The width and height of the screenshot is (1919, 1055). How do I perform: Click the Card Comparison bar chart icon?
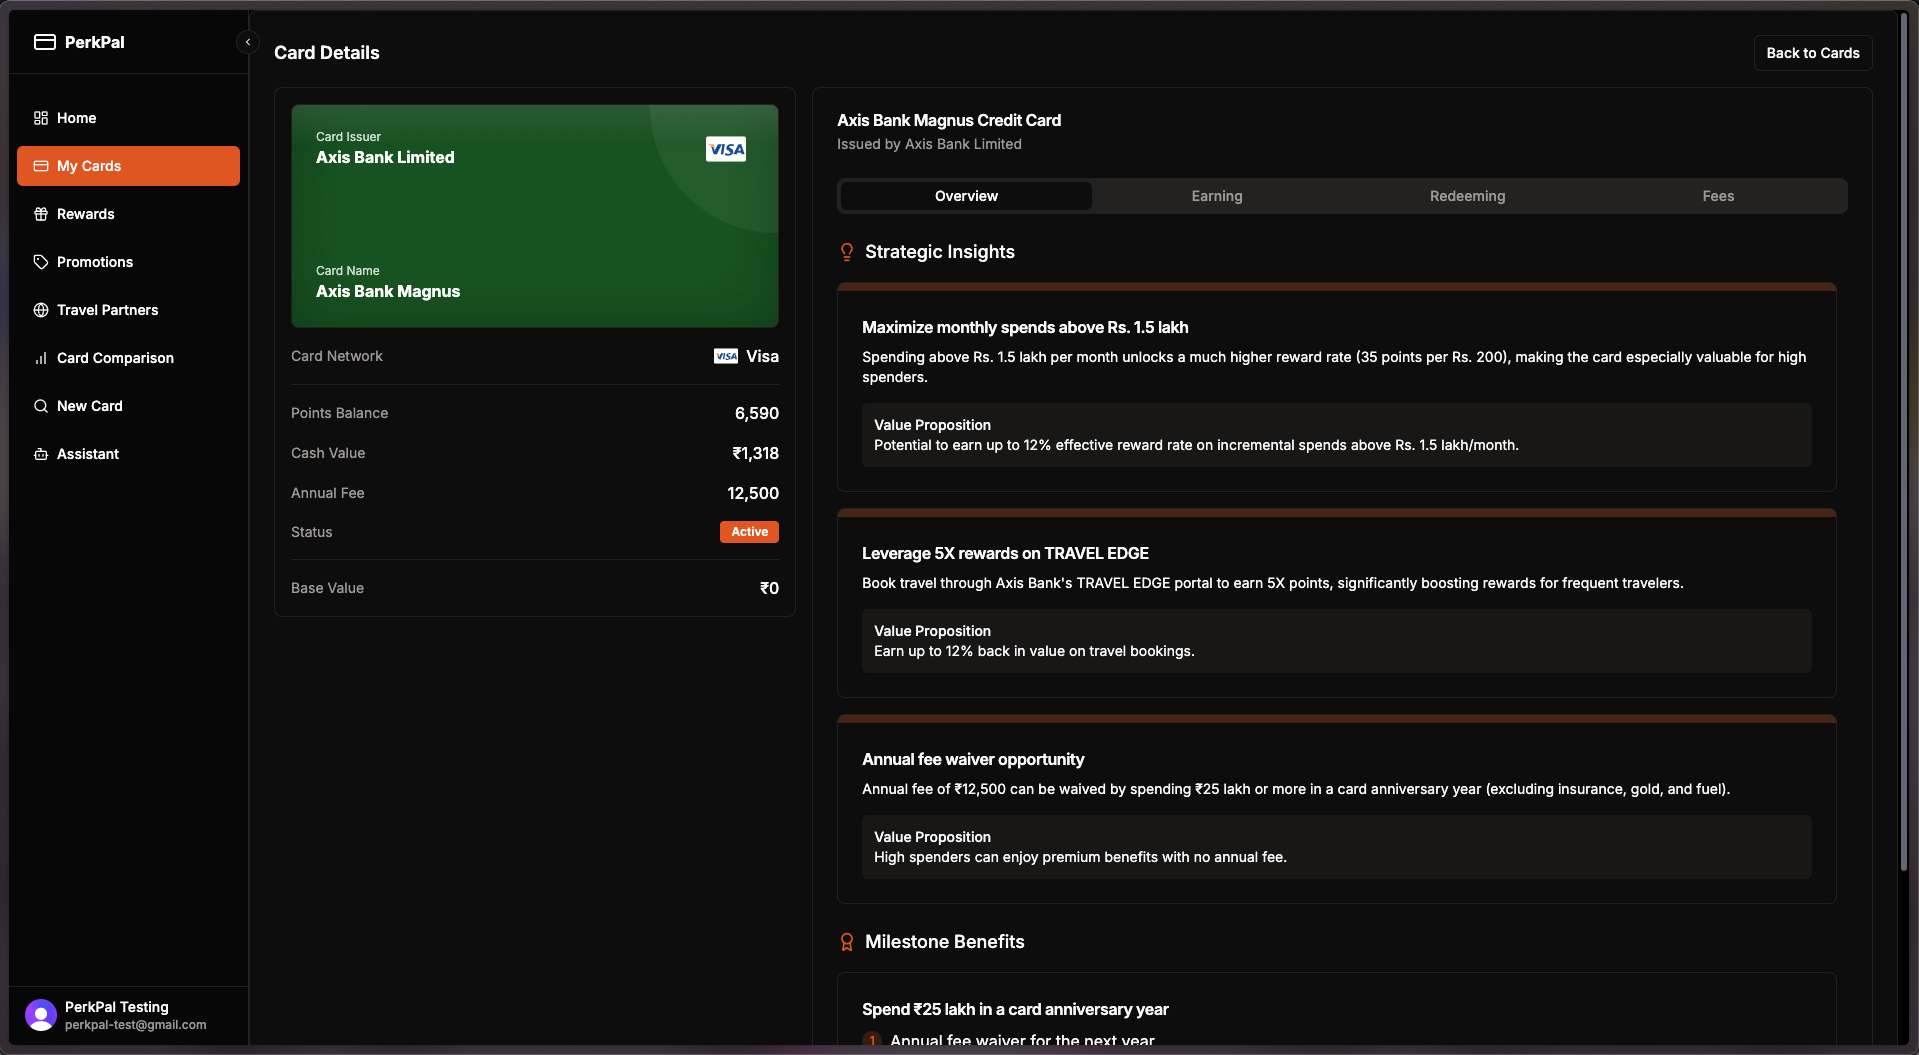pyautogui.click(x=41, y=358)
